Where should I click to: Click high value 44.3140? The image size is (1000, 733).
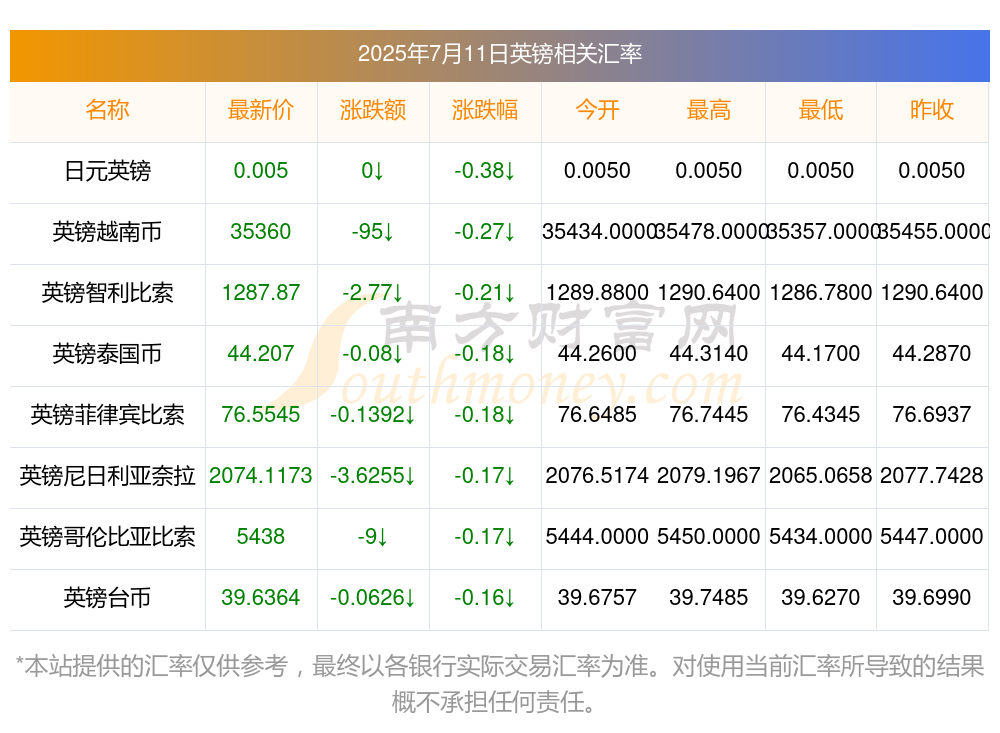709,353
